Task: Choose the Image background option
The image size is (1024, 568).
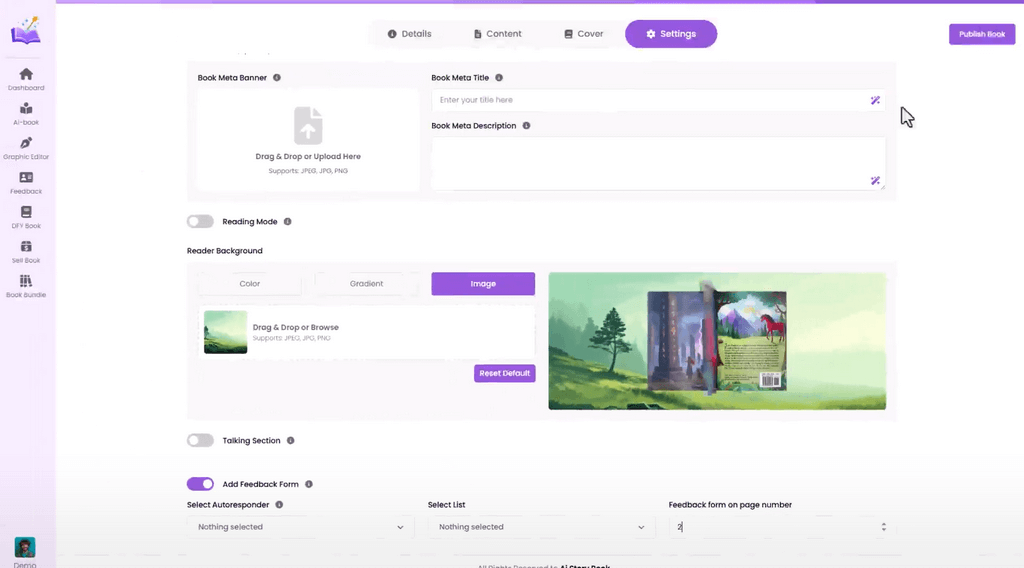Action: click(x=483, y=284)
